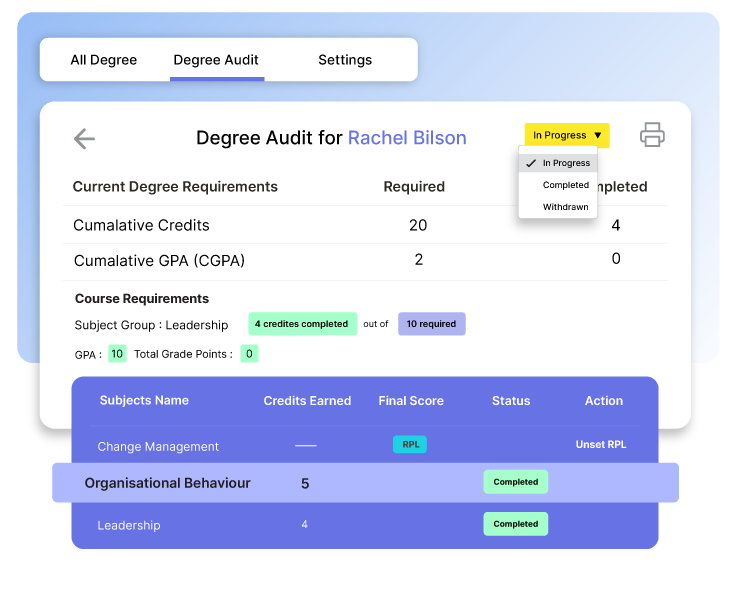The height and width of the screenshot is (590, 740).
Task: Open the Degree Audit tab
Action: (216, 60)
